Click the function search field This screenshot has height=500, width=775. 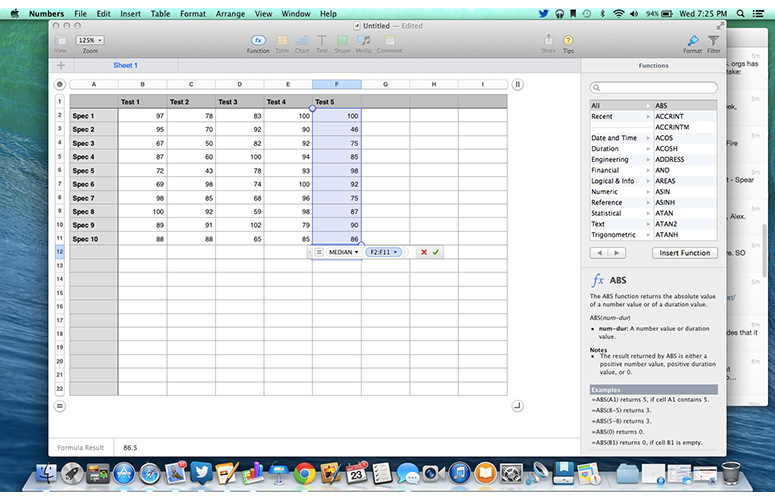point(653,87)
